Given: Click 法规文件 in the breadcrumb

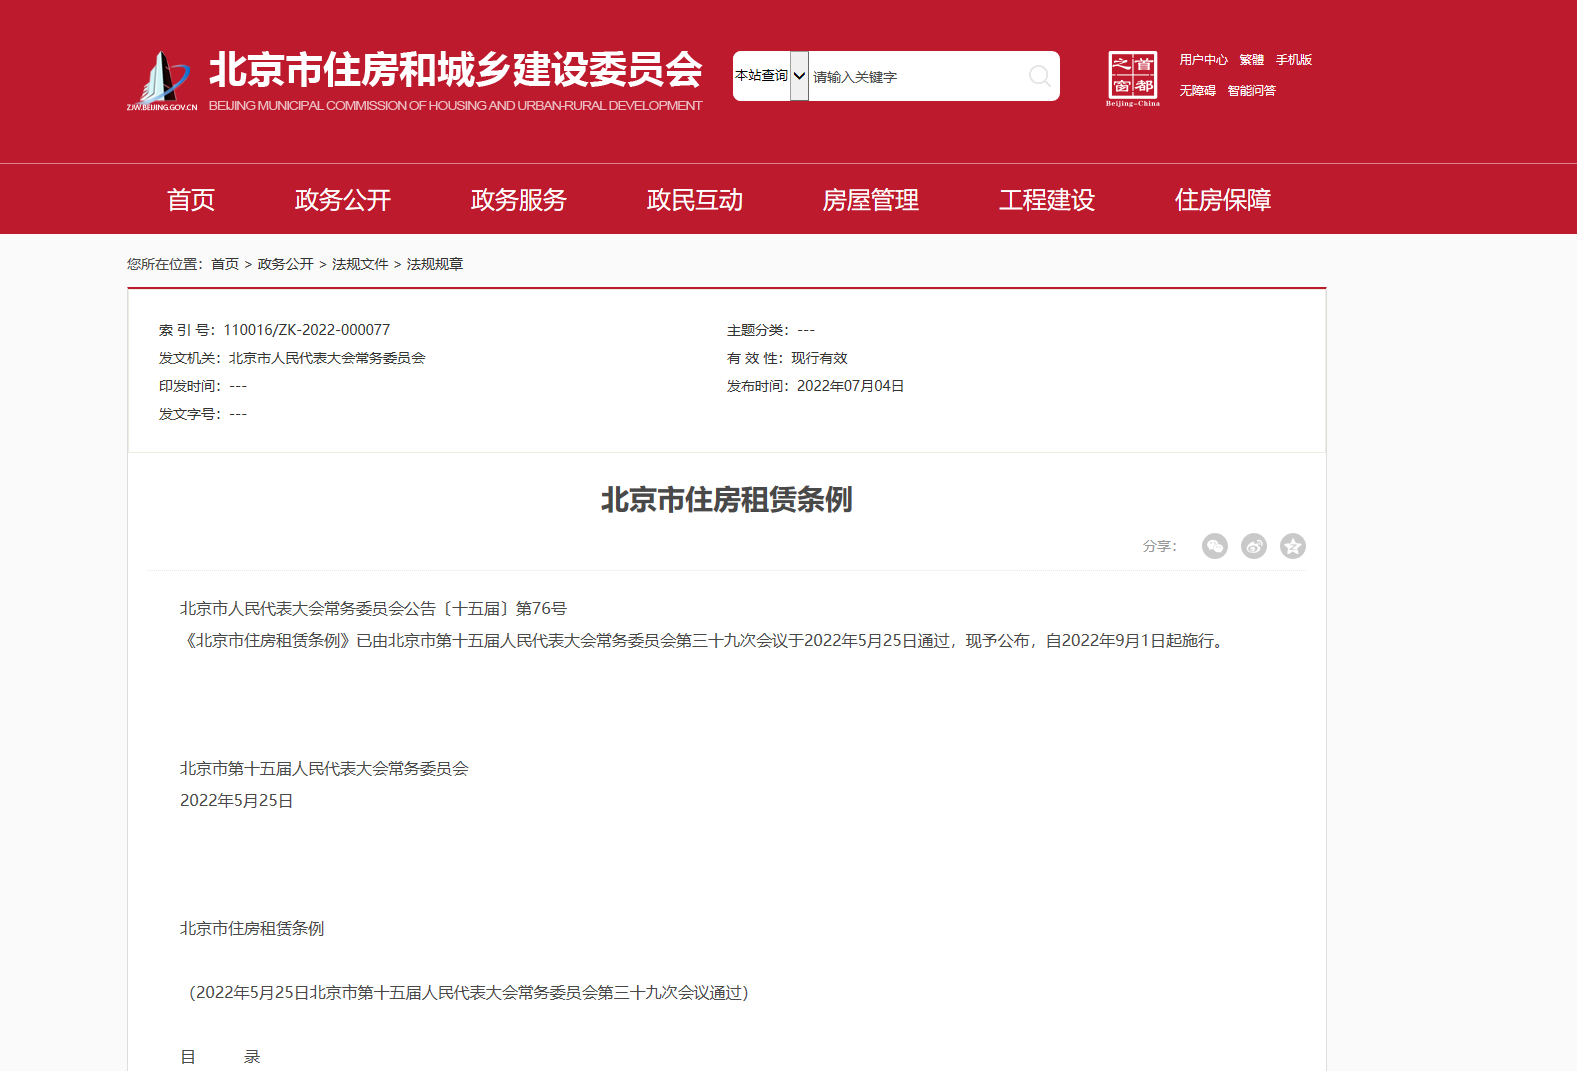Looking at the screenshot, I should click(x=360, y=264).
